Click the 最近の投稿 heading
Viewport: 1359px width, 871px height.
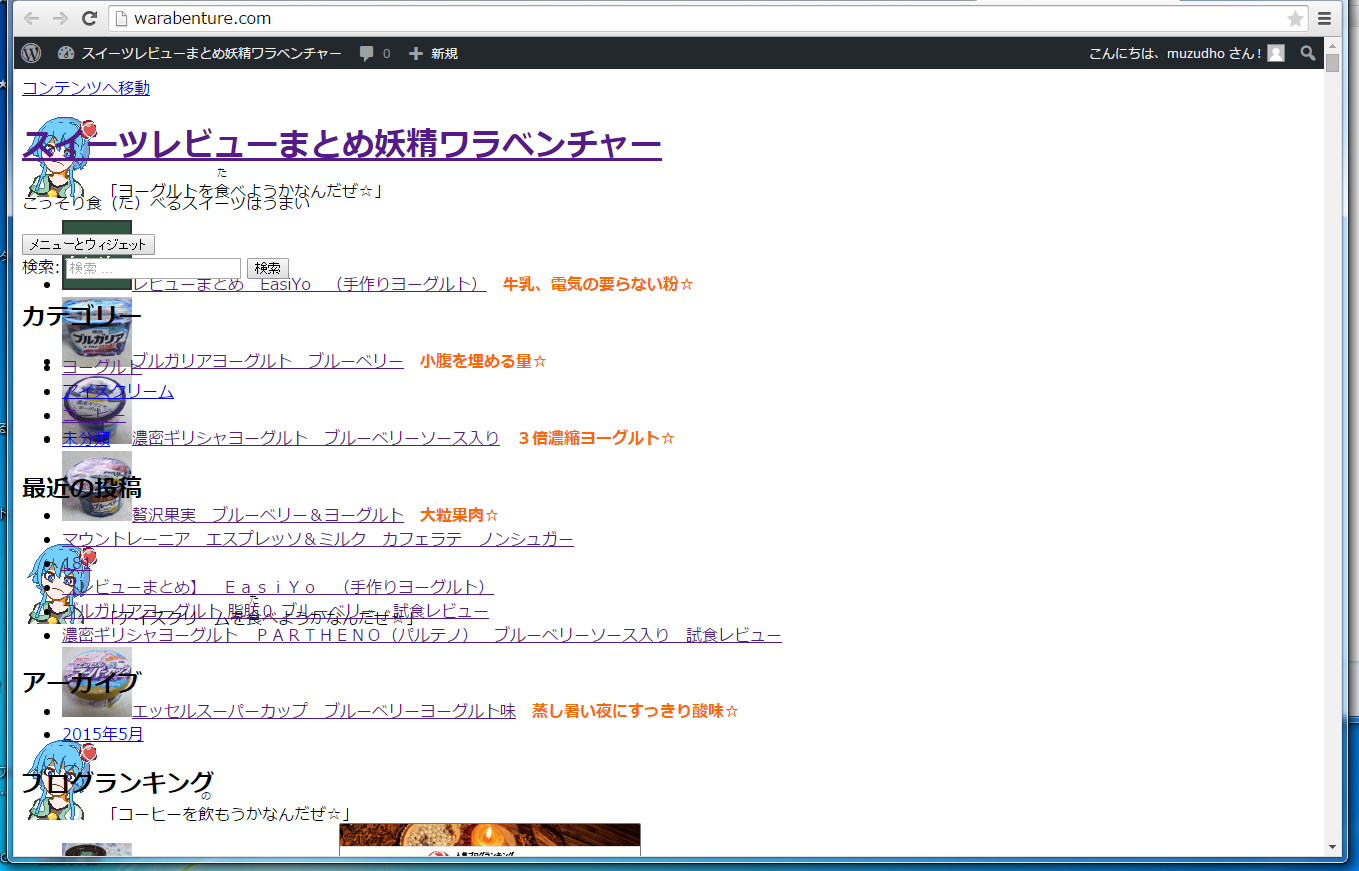[82, 488]
